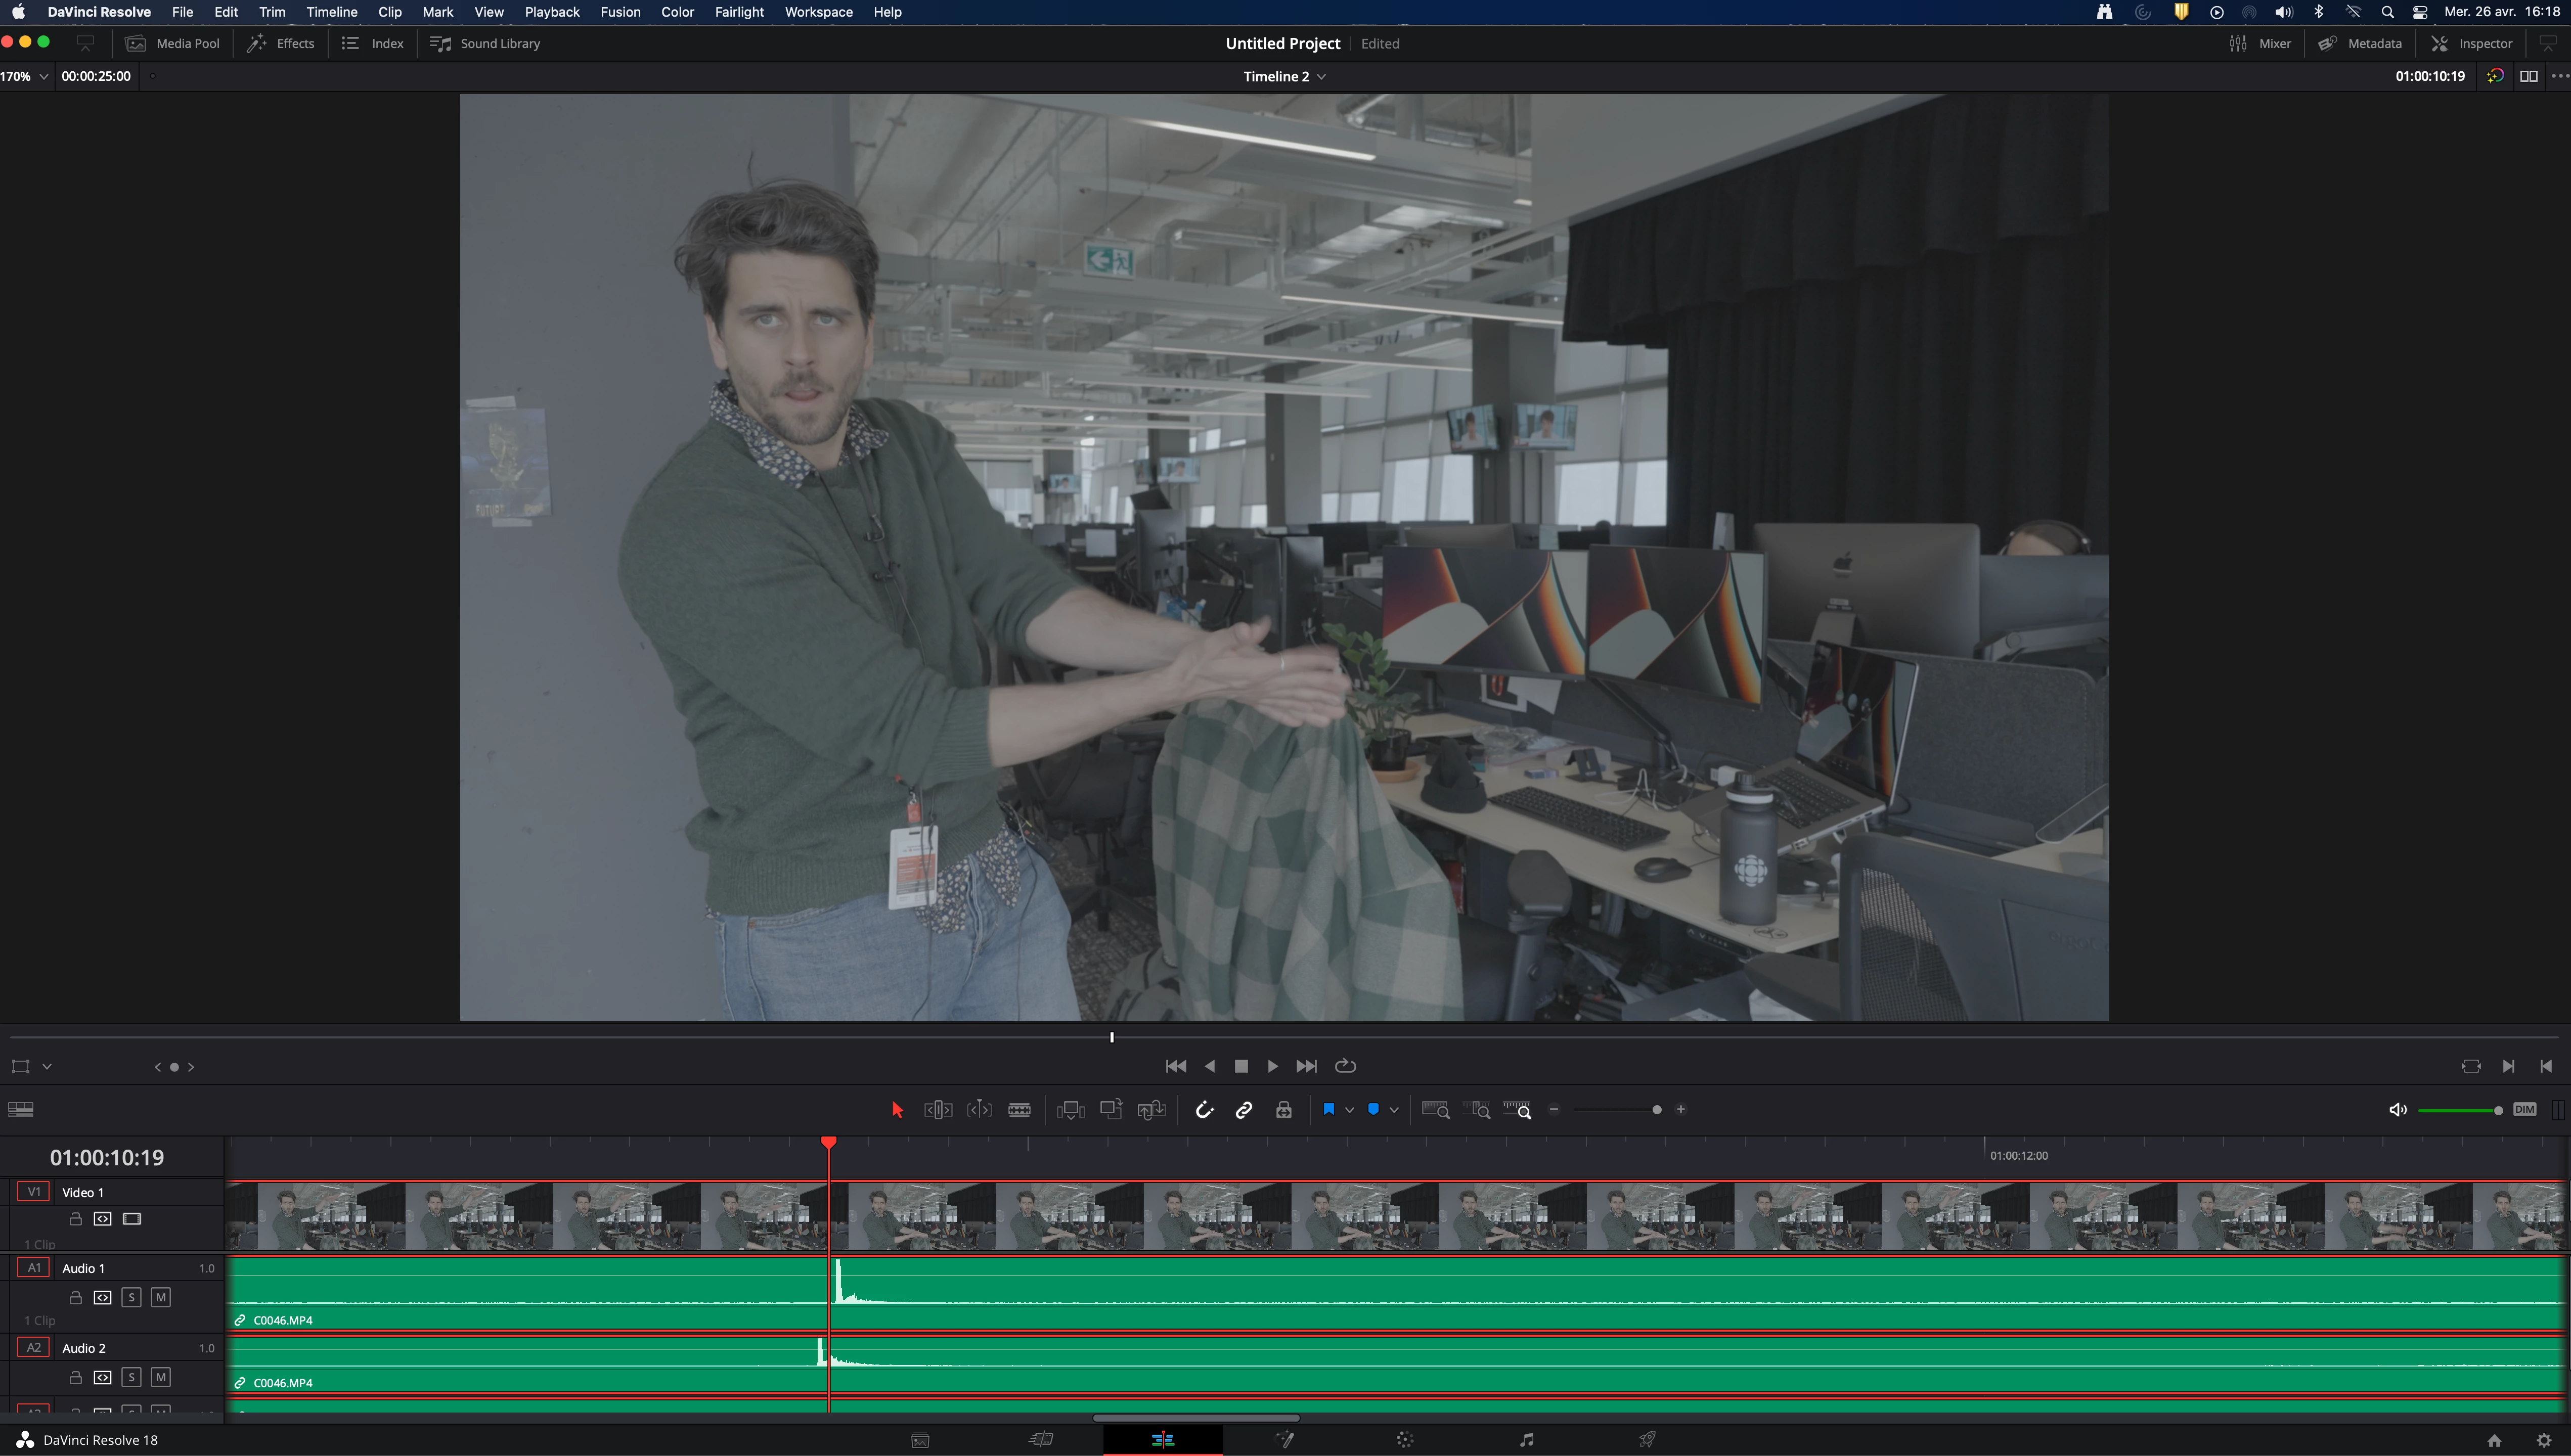Toggle timeline snapping magnet icon

click(x=1204, y=1109)
